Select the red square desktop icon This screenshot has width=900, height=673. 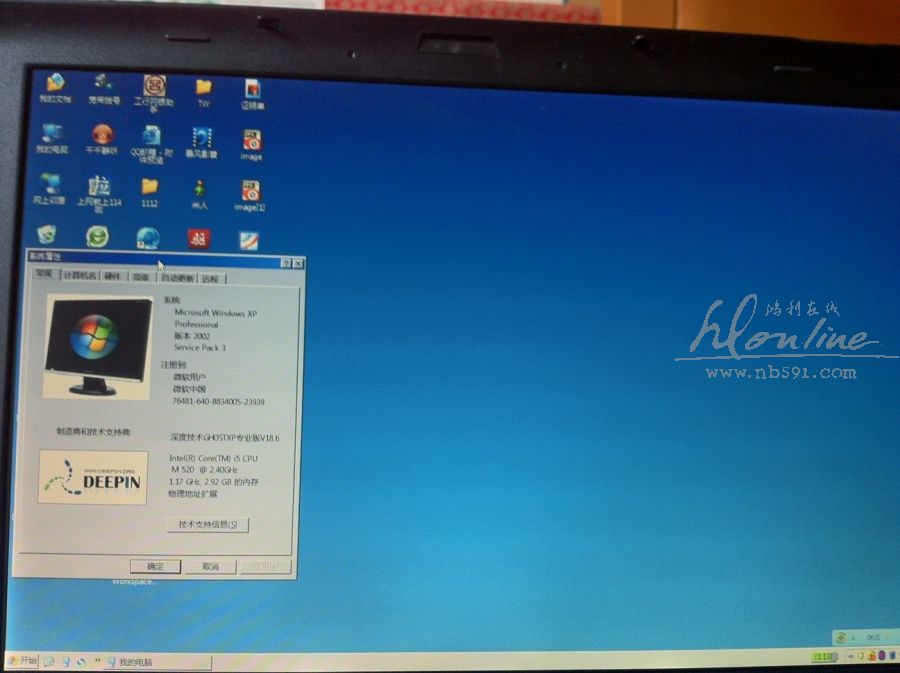tap(199, 239)
